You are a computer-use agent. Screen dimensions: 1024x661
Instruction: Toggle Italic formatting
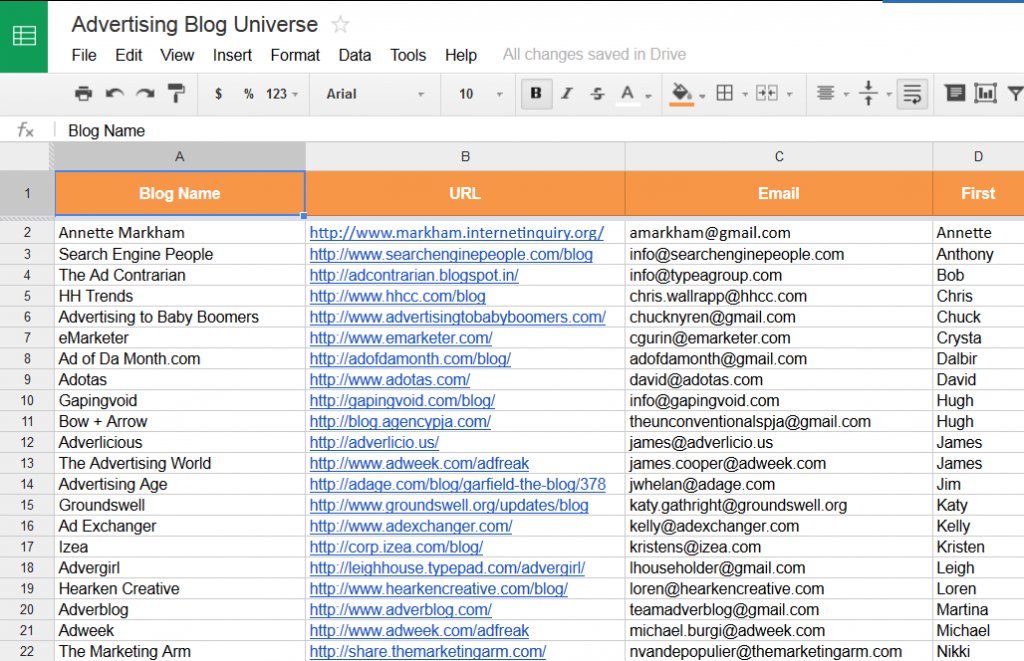point(567,93)
